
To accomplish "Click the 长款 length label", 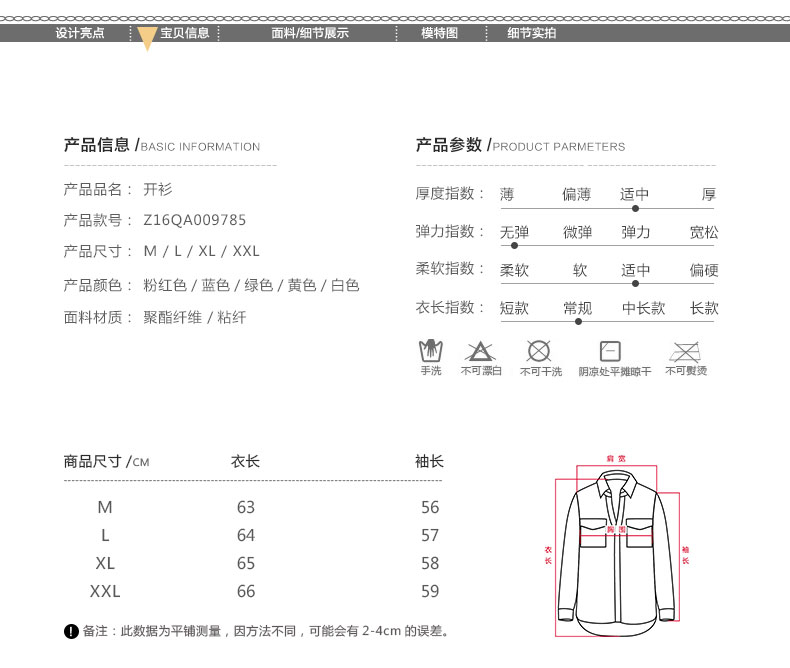I will point(704,308).
